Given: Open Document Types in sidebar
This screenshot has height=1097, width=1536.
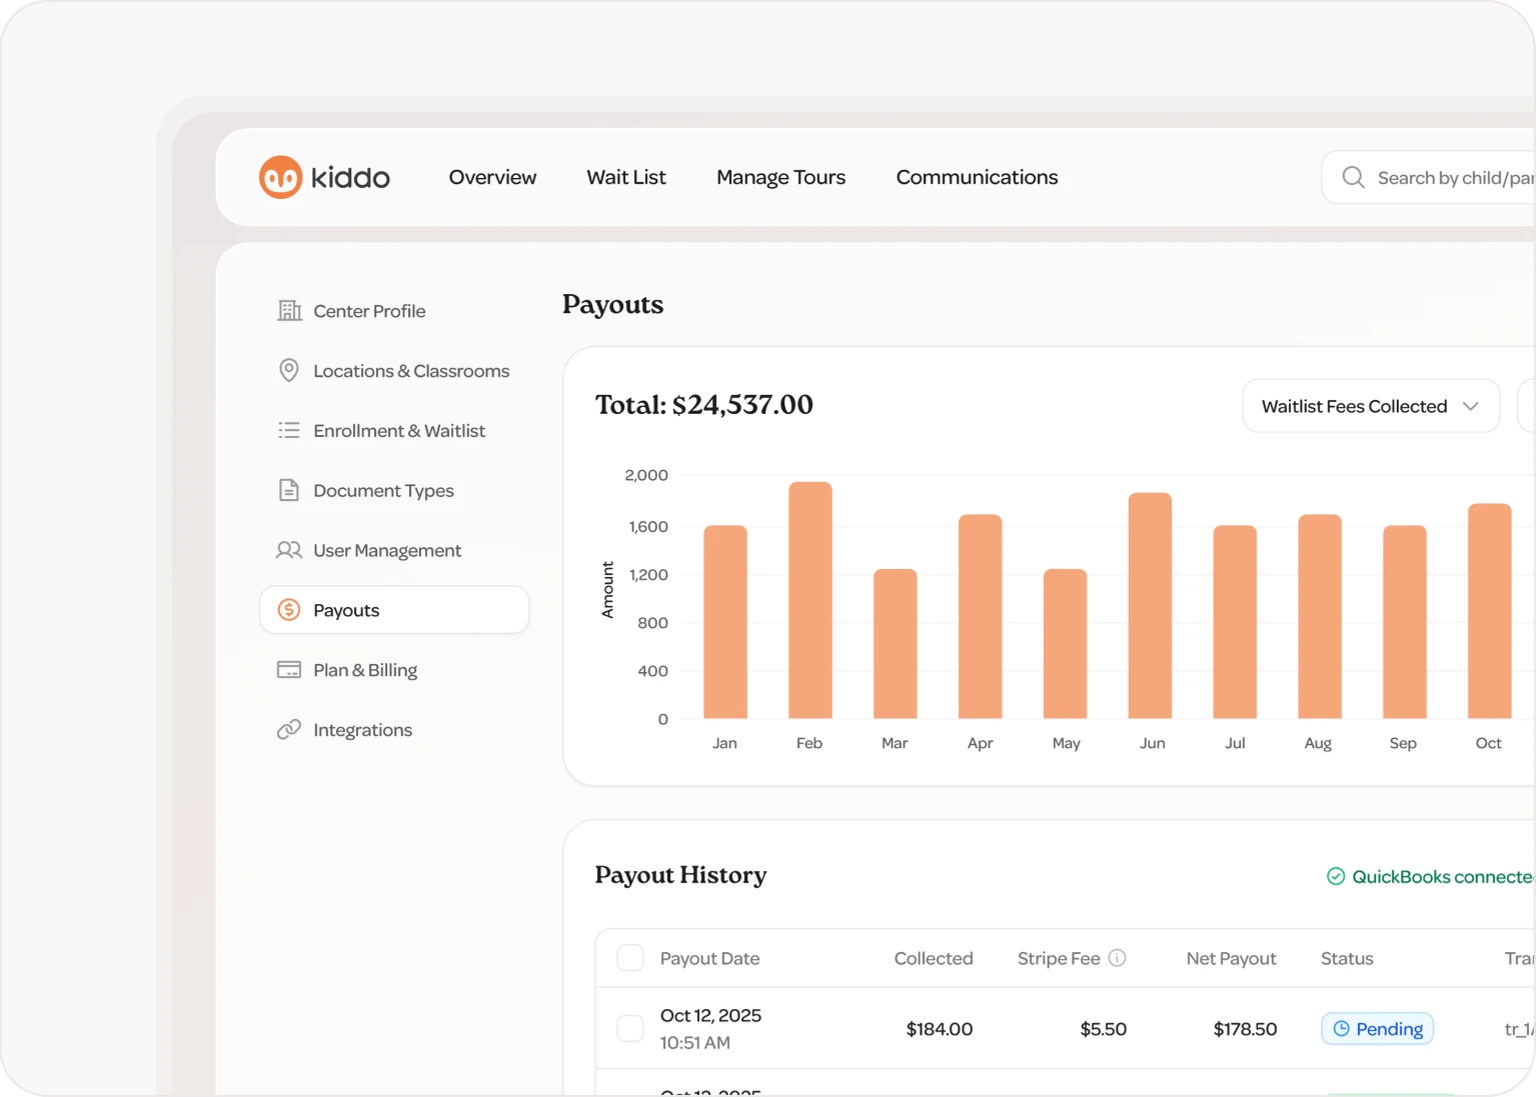Looking at the screenshot, I should (394, 490).
